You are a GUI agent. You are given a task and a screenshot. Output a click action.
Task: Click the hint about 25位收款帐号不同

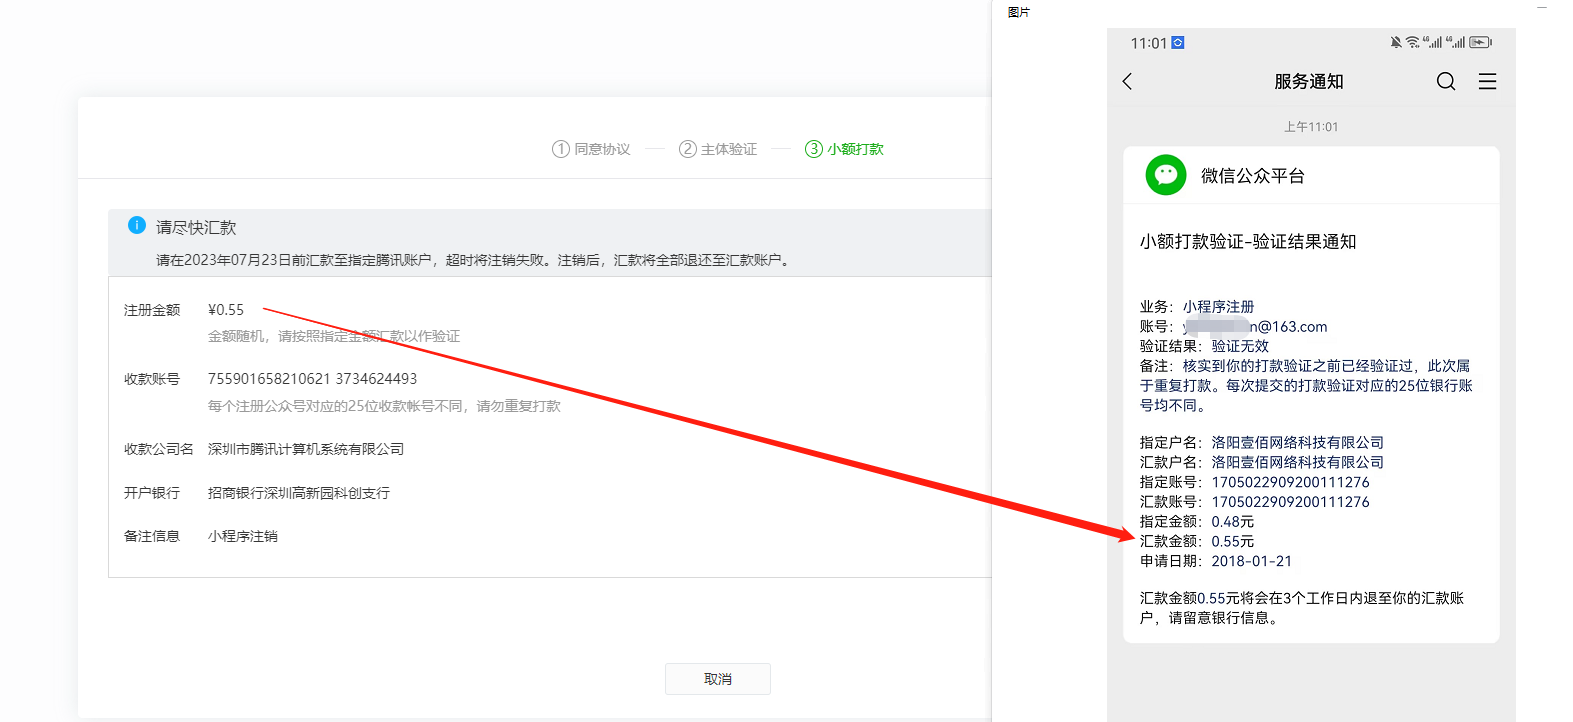point(384,406)
